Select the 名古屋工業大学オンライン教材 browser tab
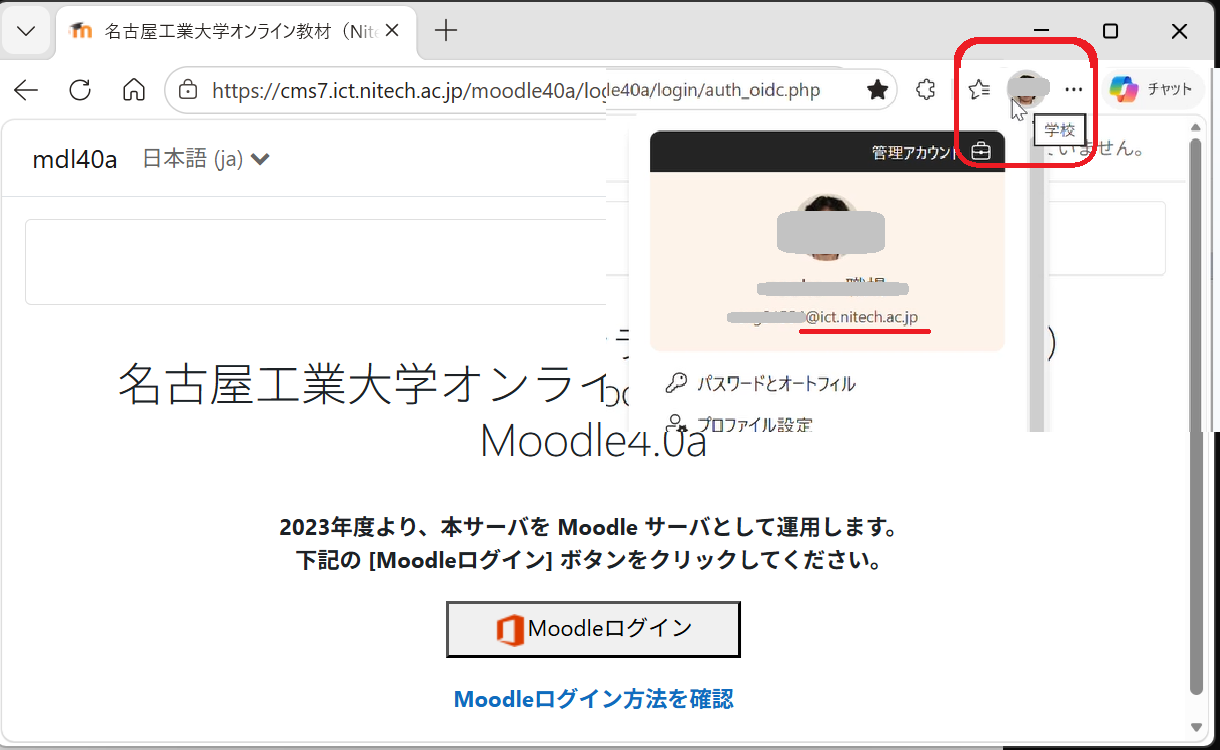Viewport: 1220px width, 750px height. [x=235, y=31]
